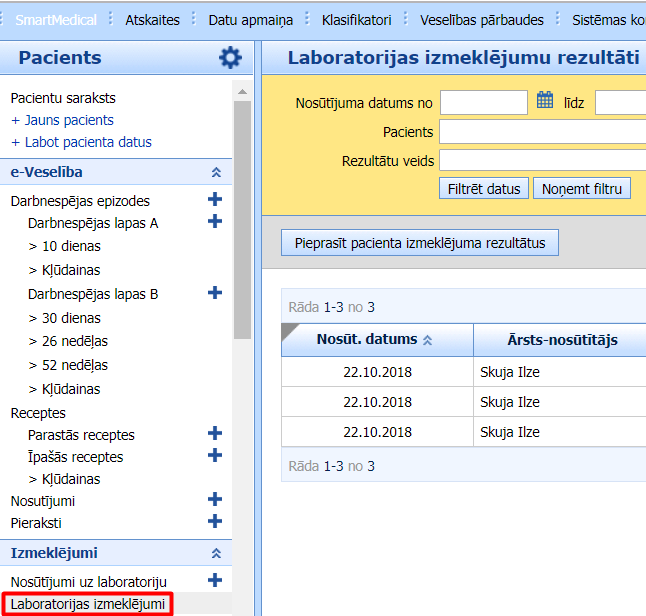Viewport: 646px width, 616px height.
Task: Add new Pieraksti with plus icon
Action: pyautogui.click(x=214, y=521)
